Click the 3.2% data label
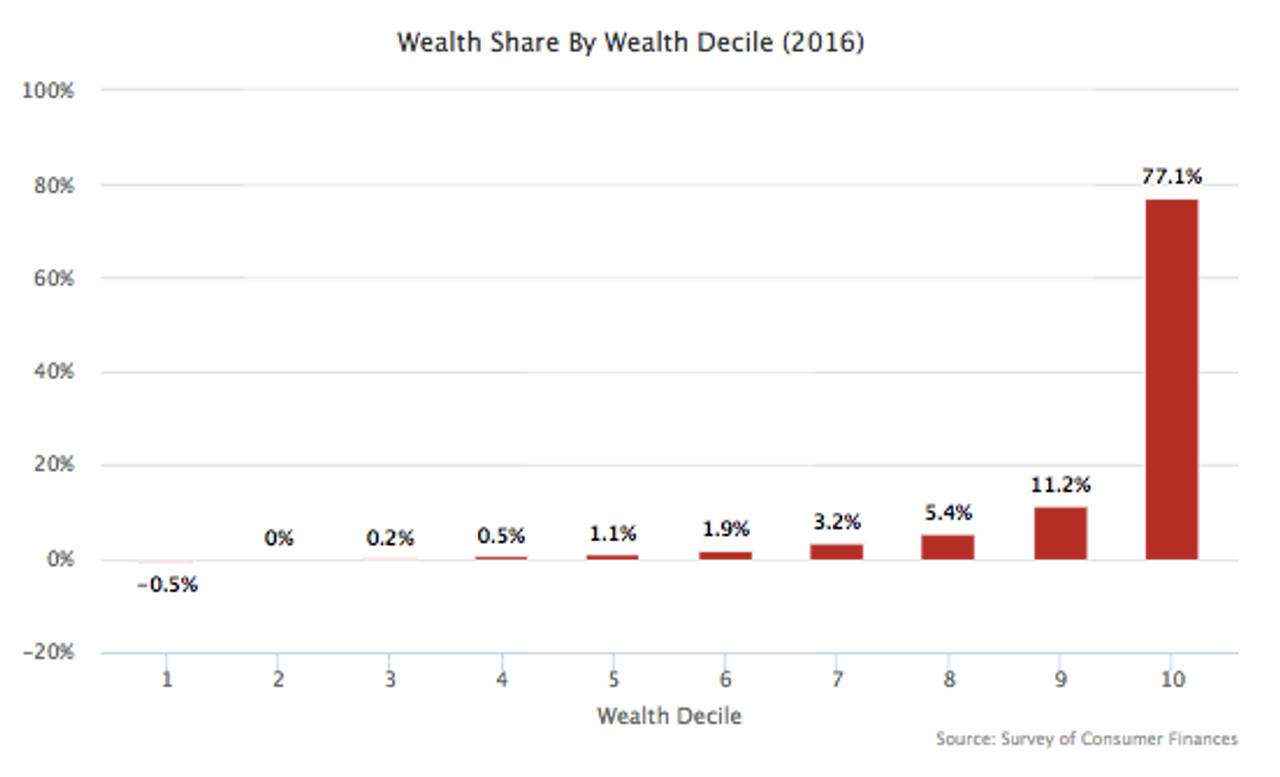1280x777 pixels. coord(836,522)
